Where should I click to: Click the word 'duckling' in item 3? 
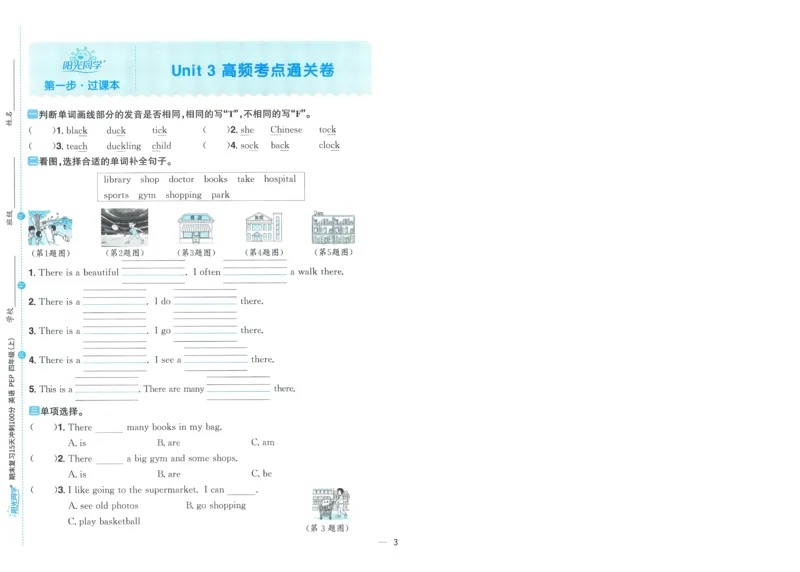(123, 146)
